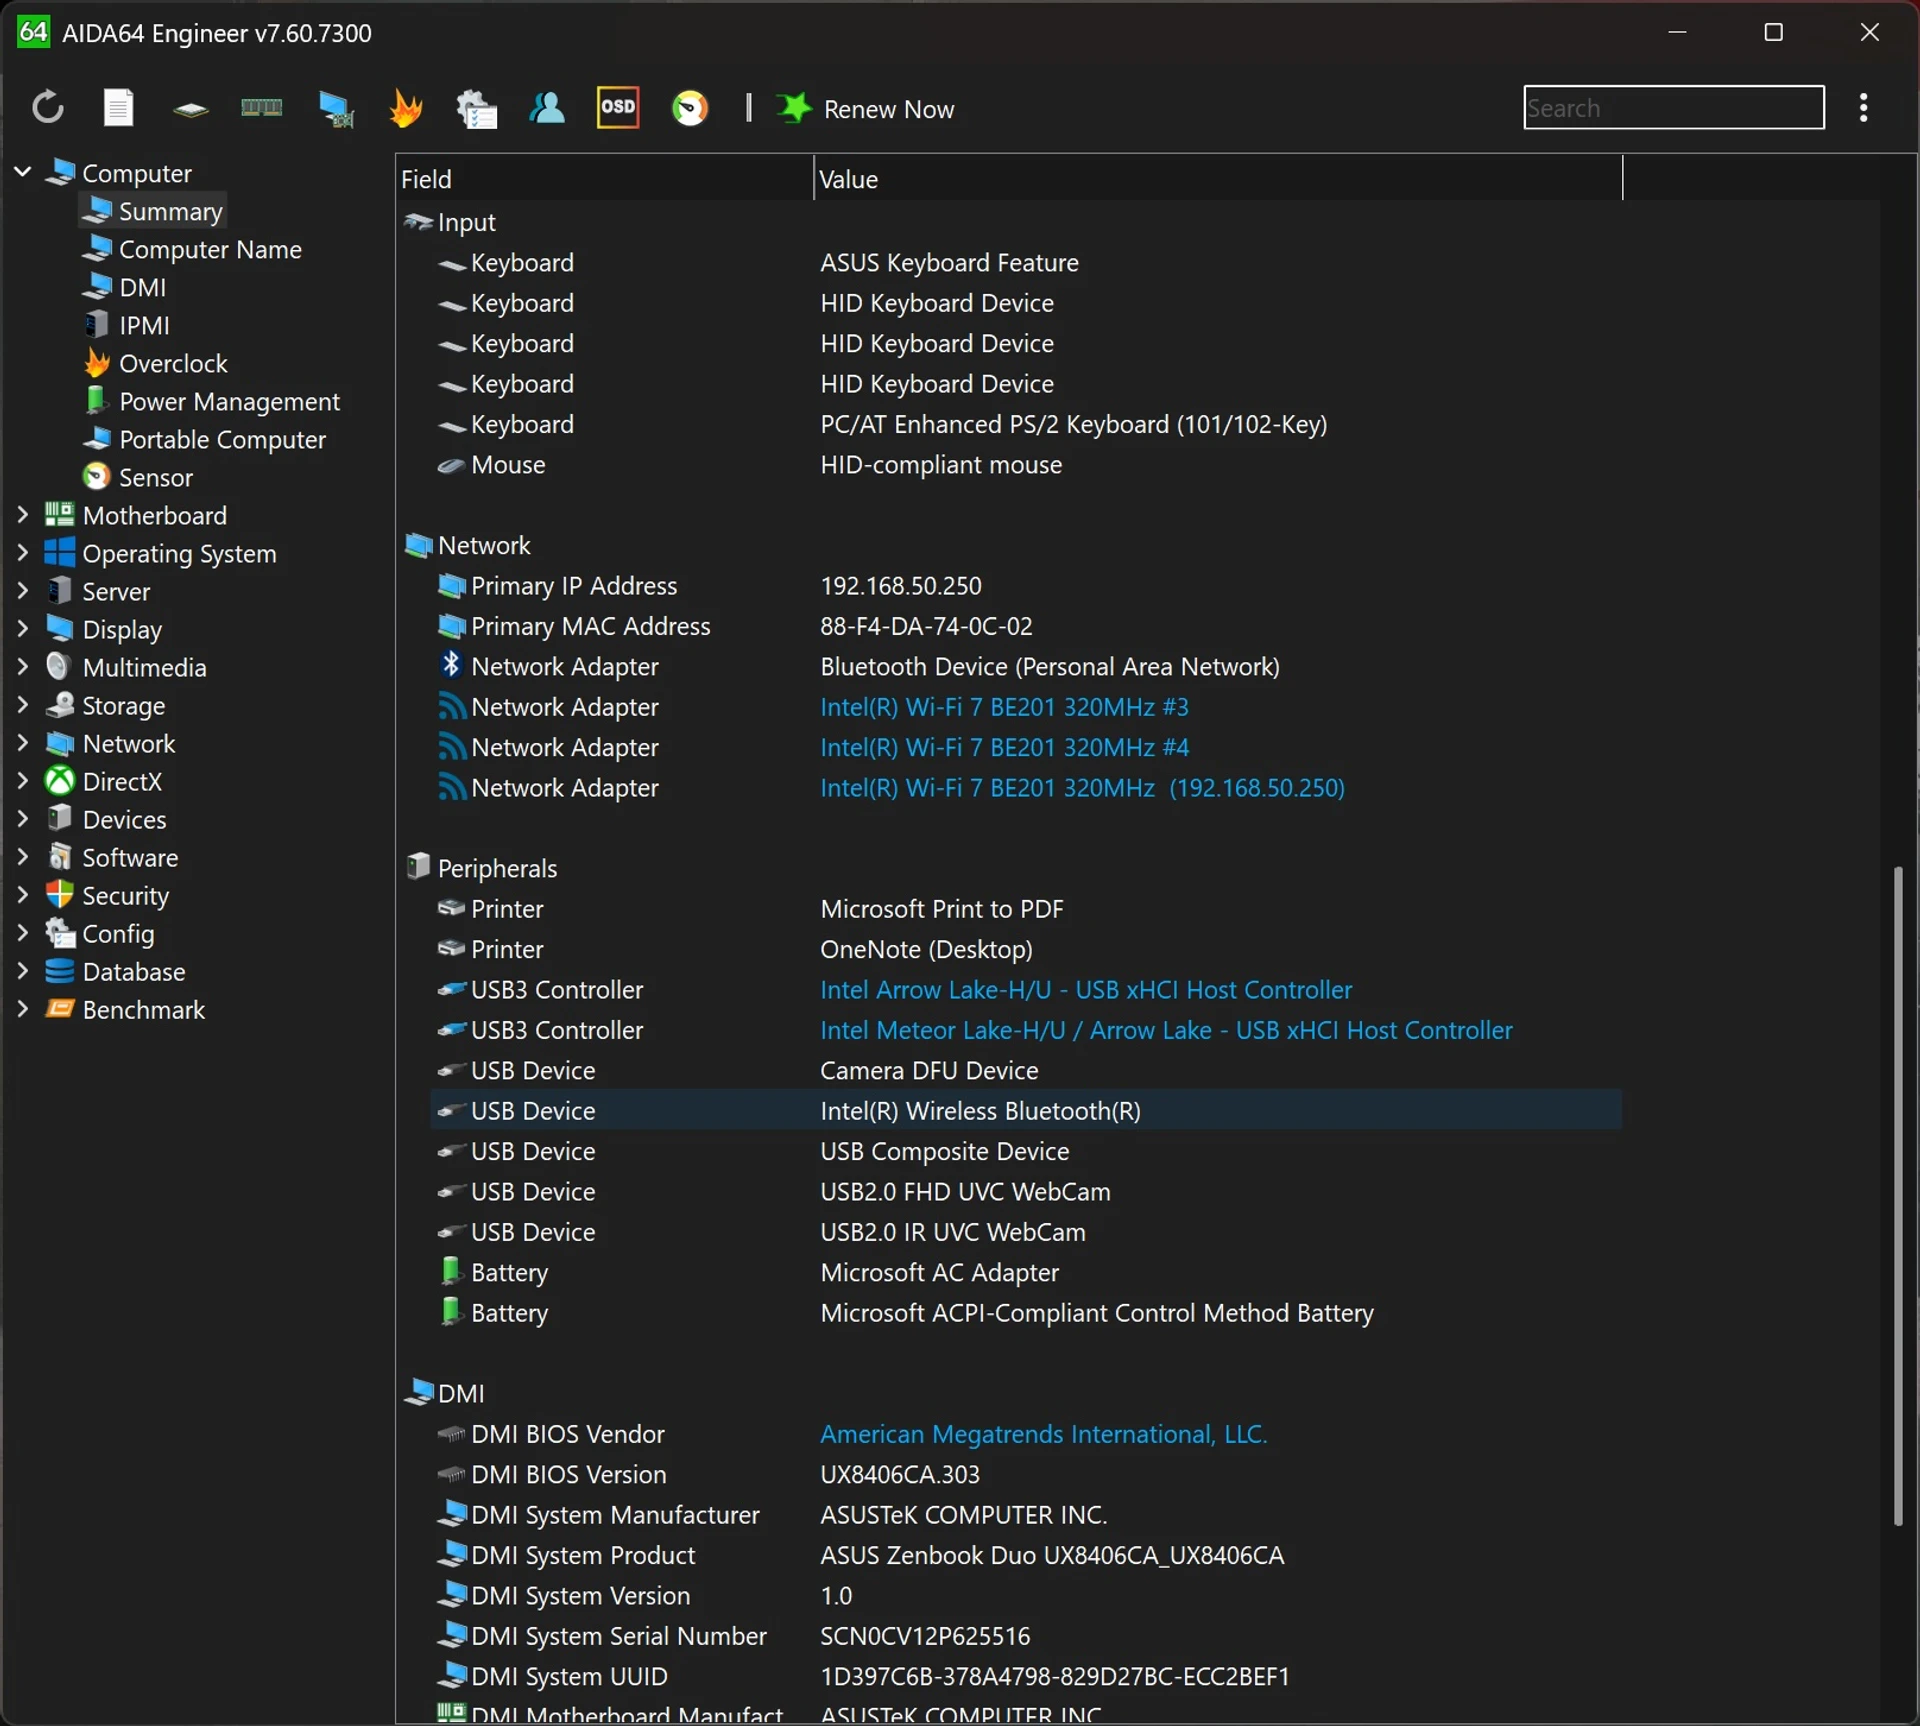Expand the Operating System tree node

click(x=22, y=553)
